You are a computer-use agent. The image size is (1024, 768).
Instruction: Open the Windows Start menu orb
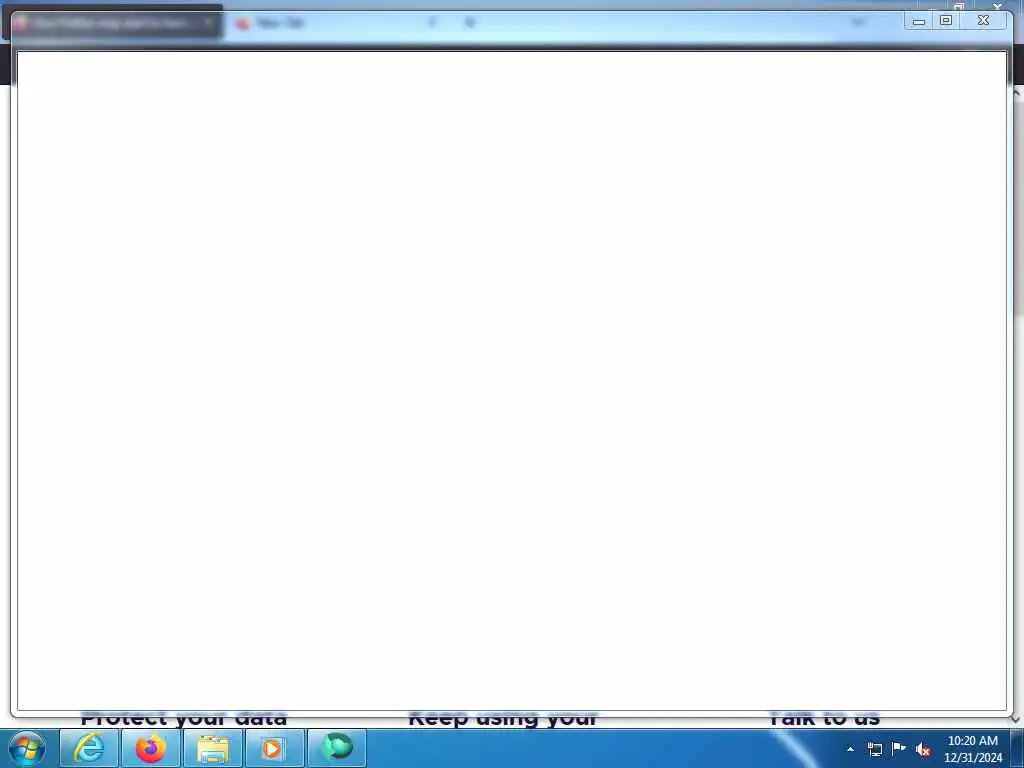26,748
